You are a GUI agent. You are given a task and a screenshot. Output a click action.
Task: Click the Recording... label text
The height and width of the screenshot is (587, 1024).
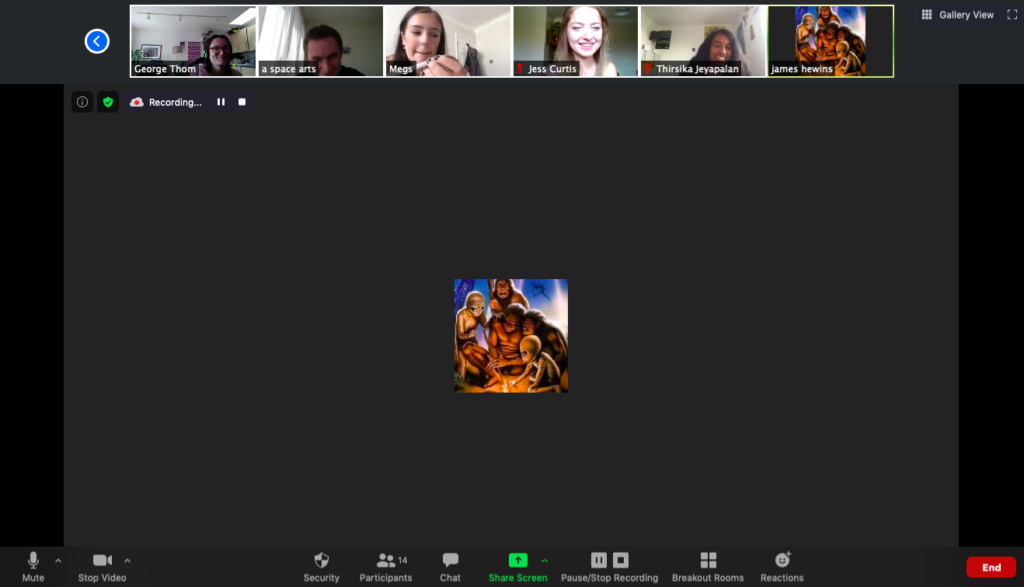pyautogui.click(x=175, y=102)
